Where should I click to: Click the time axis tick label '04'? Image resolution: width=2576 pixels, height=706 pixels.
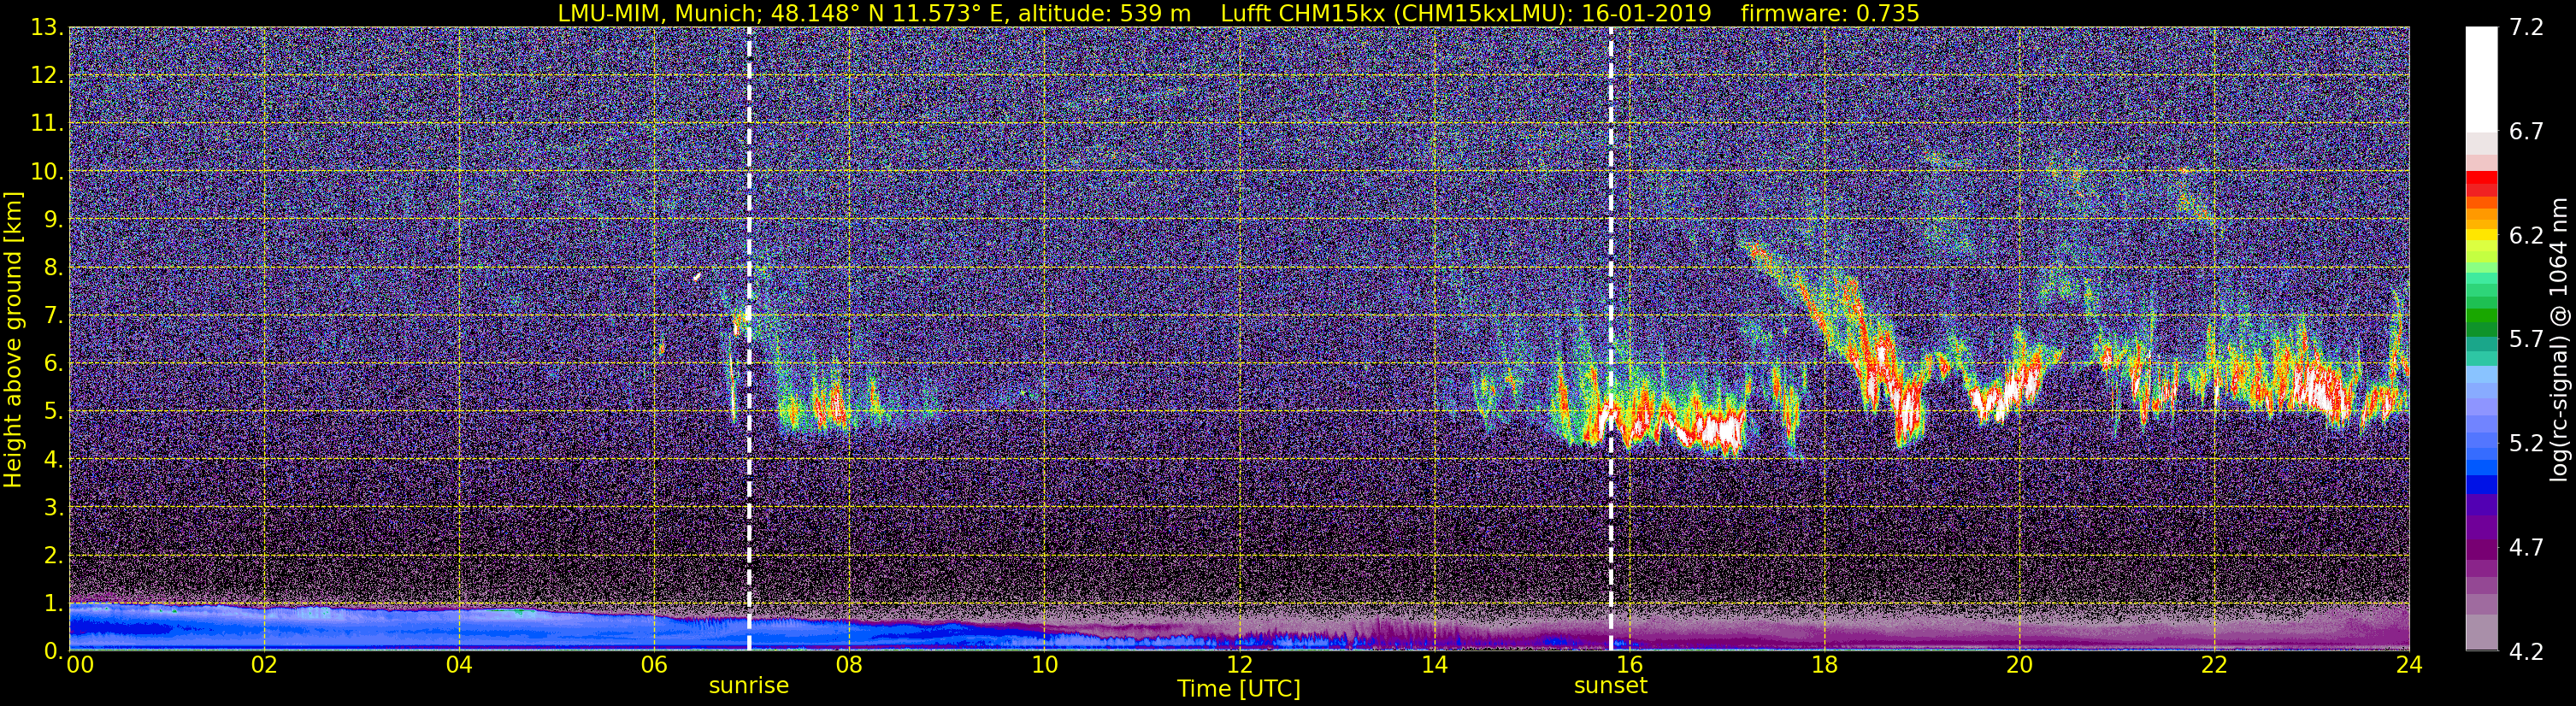click(459, 666)
